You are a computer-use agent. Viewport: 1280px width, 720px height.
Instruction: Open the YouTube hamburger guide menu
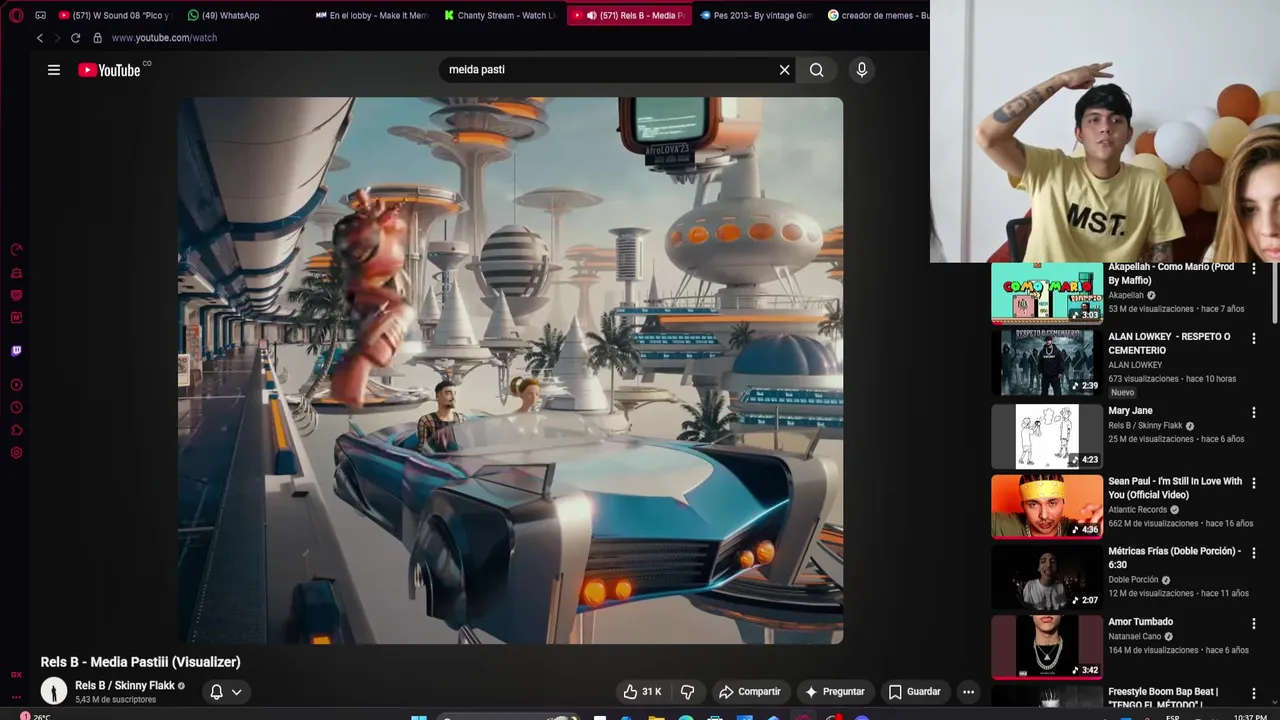tap(54, 70)
